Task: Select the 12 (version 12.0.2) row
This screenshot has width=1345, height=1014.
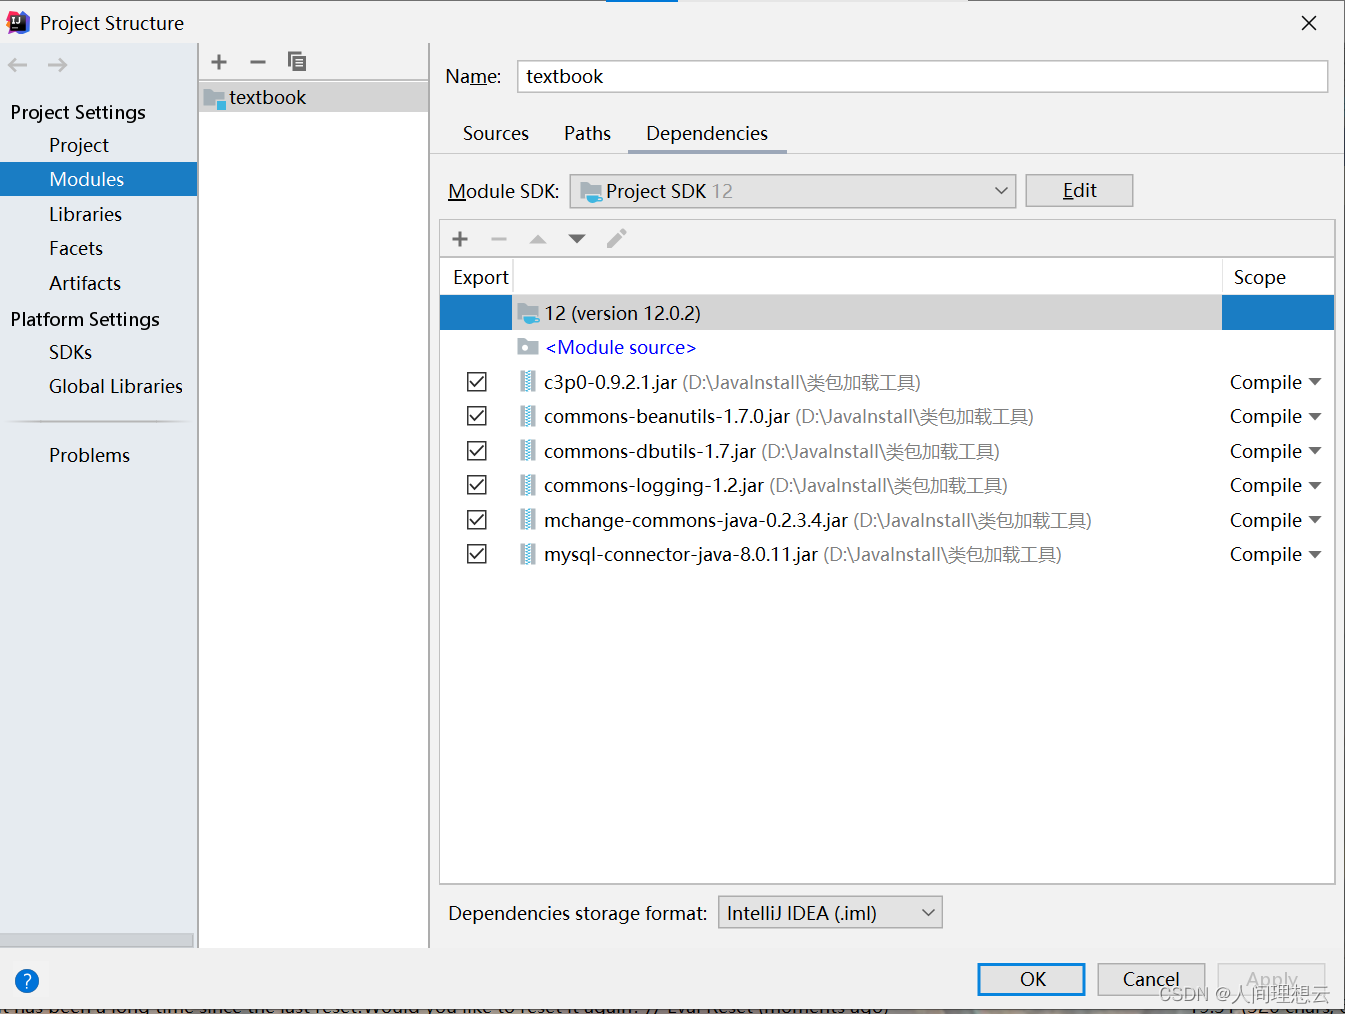Action: (887, 313)
